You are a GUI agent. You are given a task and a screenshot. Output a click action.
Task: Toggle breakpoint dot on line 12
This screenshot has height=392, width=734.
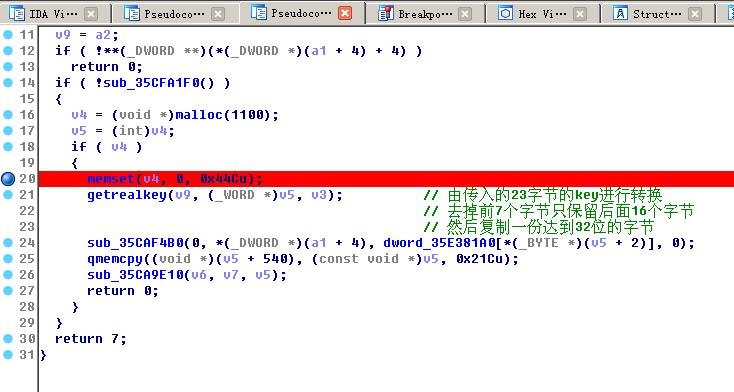pos(7,51)
